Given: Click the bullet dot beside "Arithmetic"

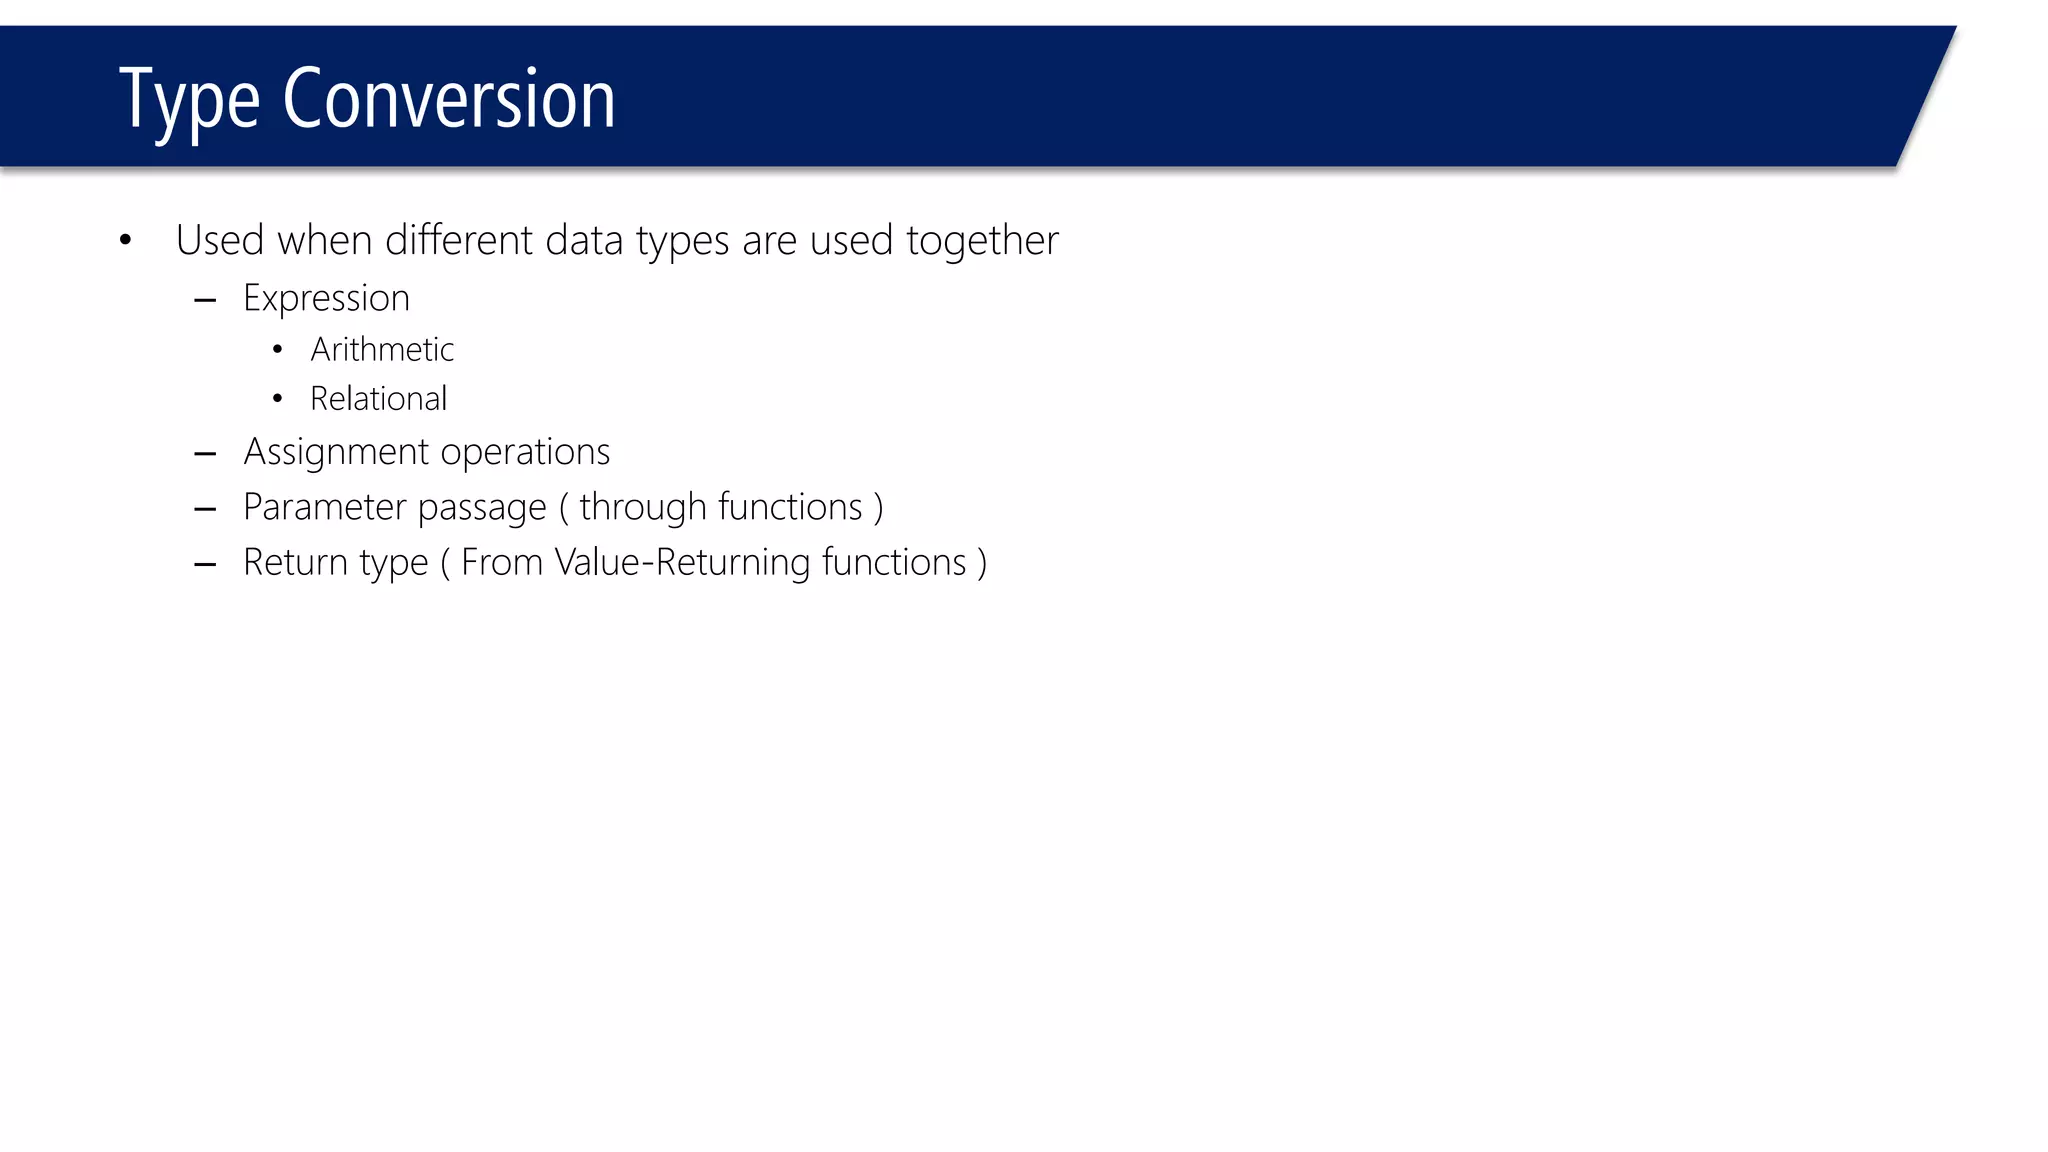Looking at the screenshot, I should point(277,350).
